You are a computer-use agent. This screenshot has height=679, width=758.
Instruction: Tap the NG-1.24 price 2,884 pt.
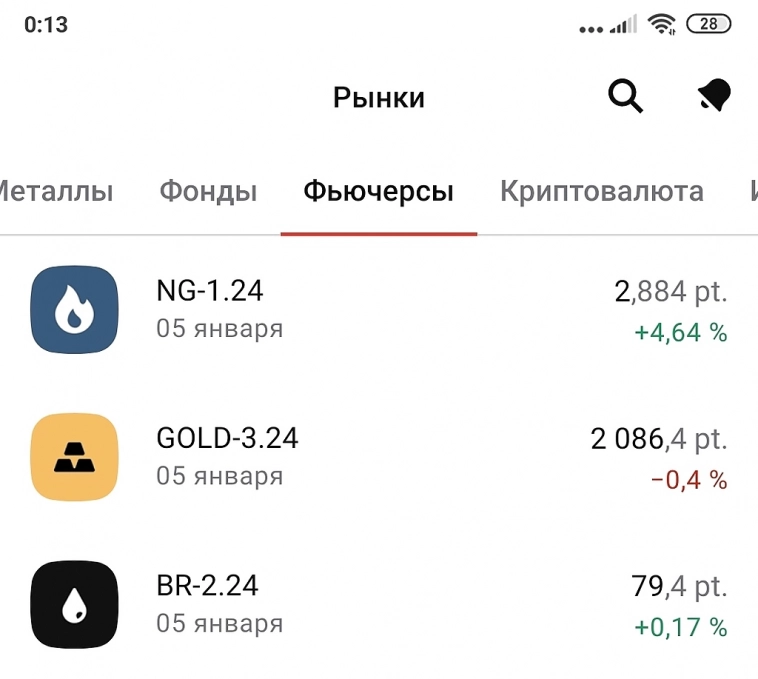point(670,292)
